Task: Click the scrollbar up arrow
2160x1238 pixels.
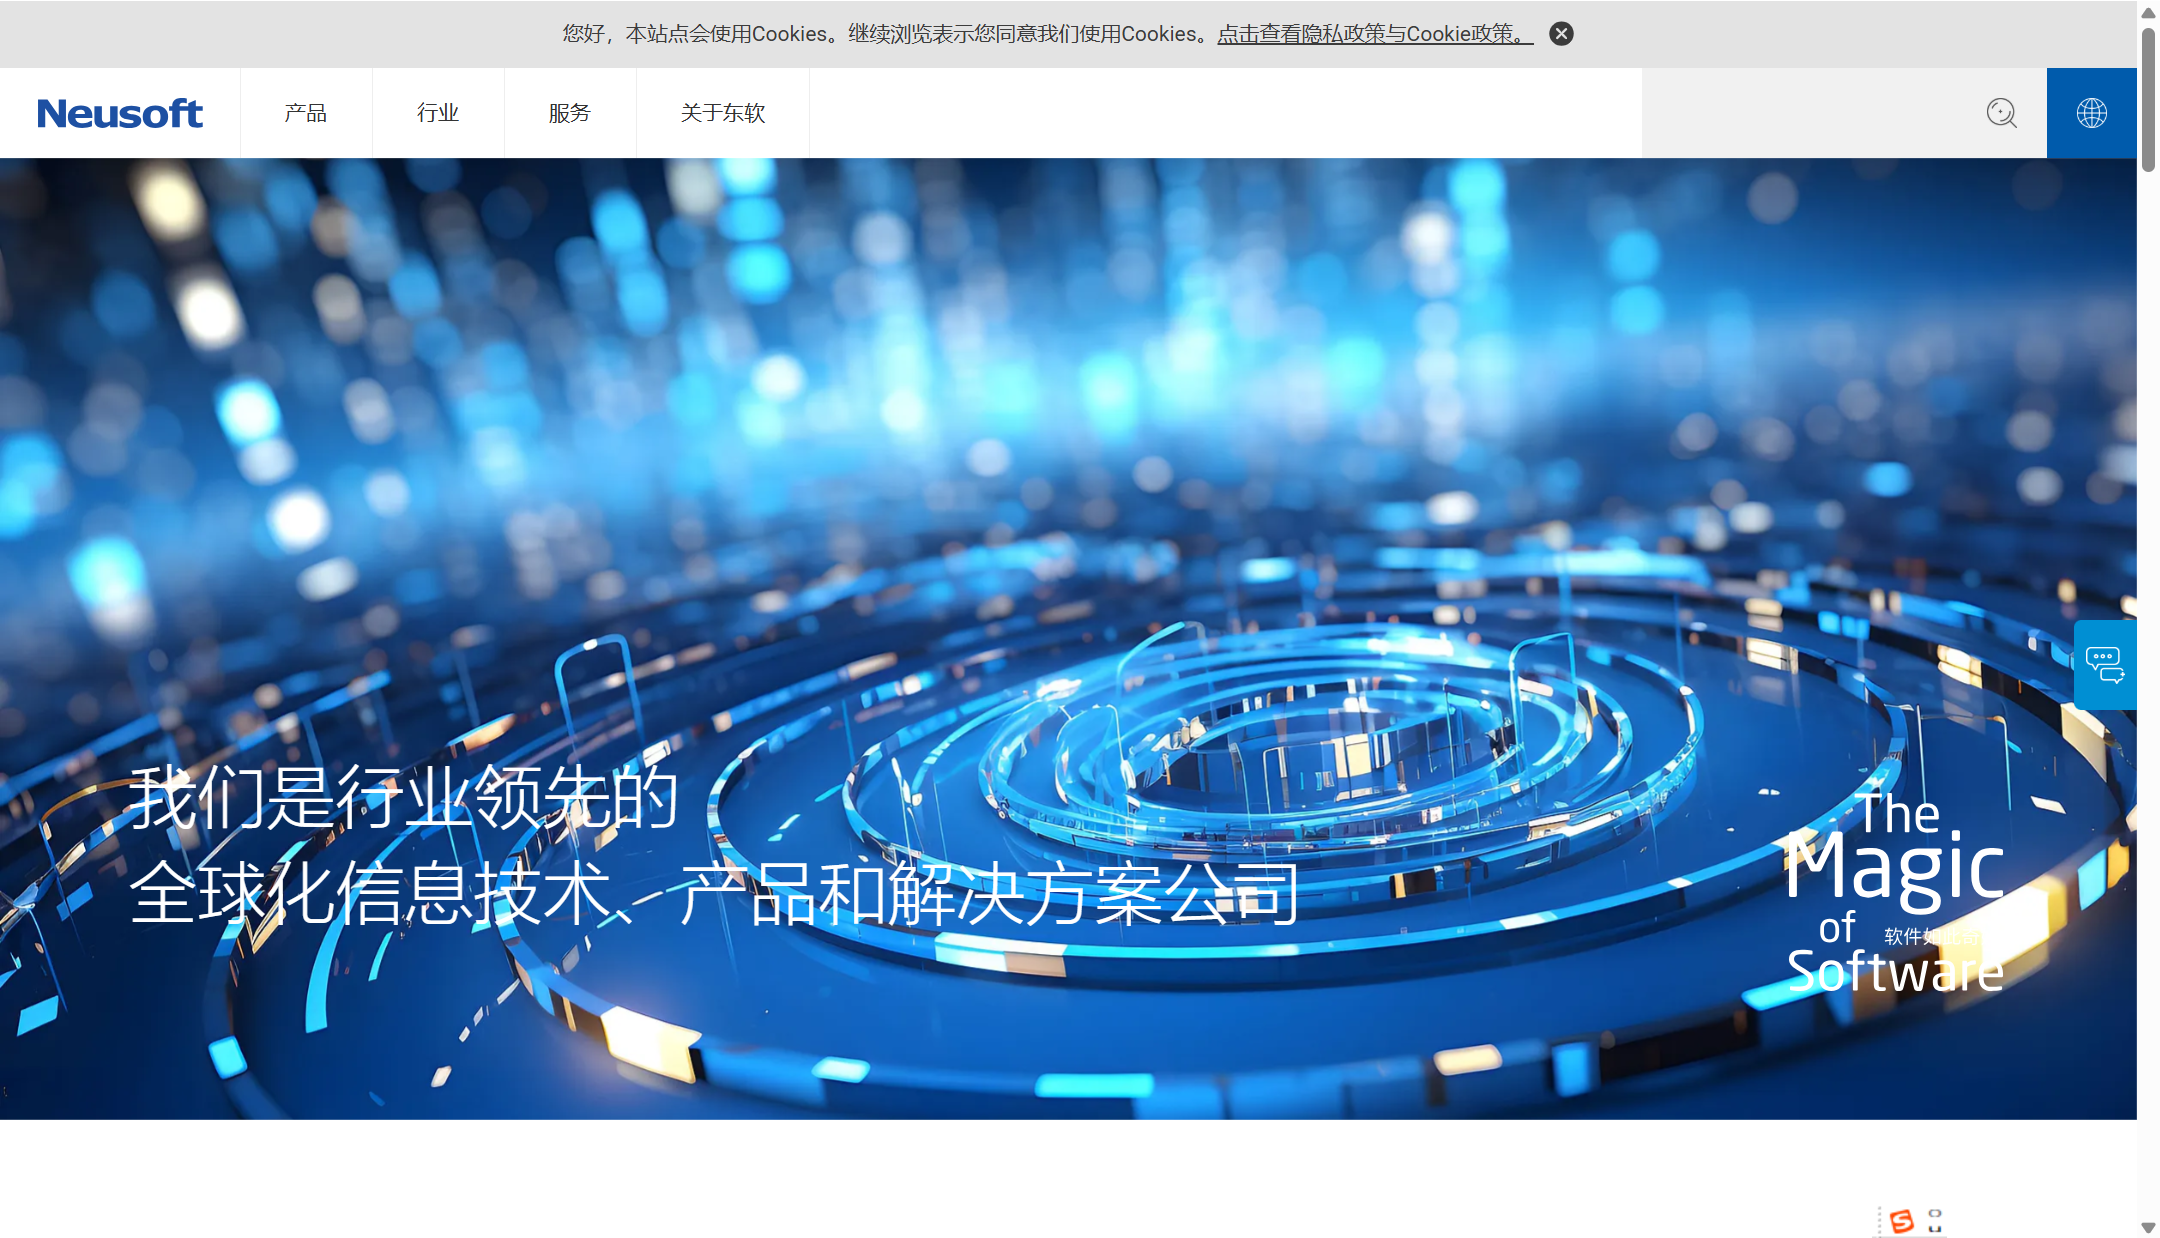Action: point(2147,12)
